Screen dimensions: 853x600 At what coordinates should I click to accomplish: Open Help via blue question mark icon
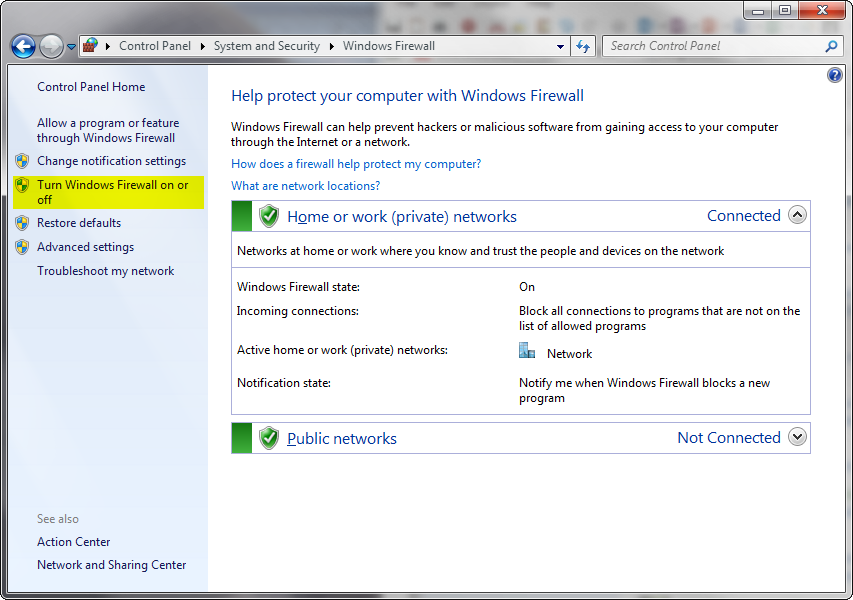835,75
